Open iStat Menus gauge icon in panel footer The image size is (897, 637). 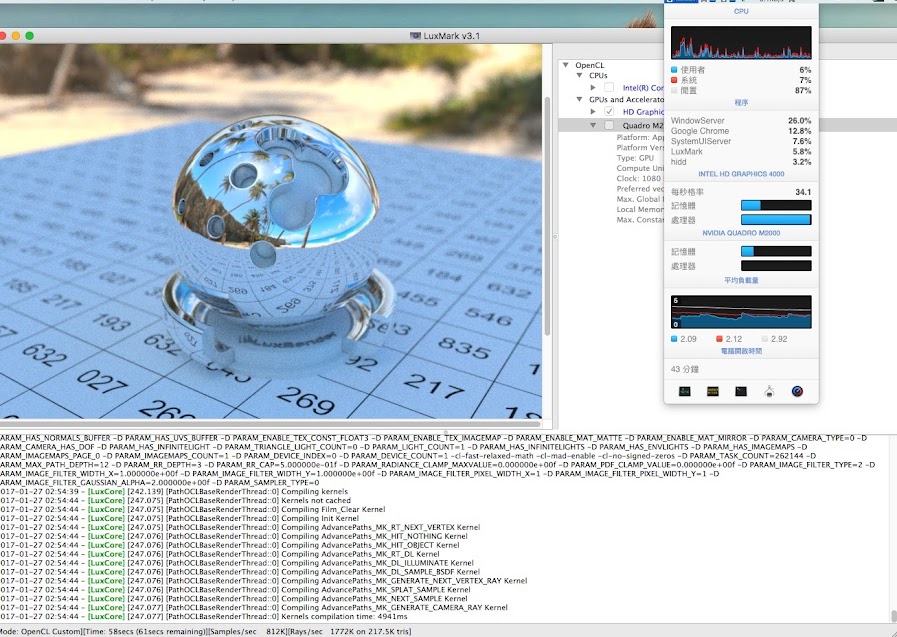pos(797,391)
